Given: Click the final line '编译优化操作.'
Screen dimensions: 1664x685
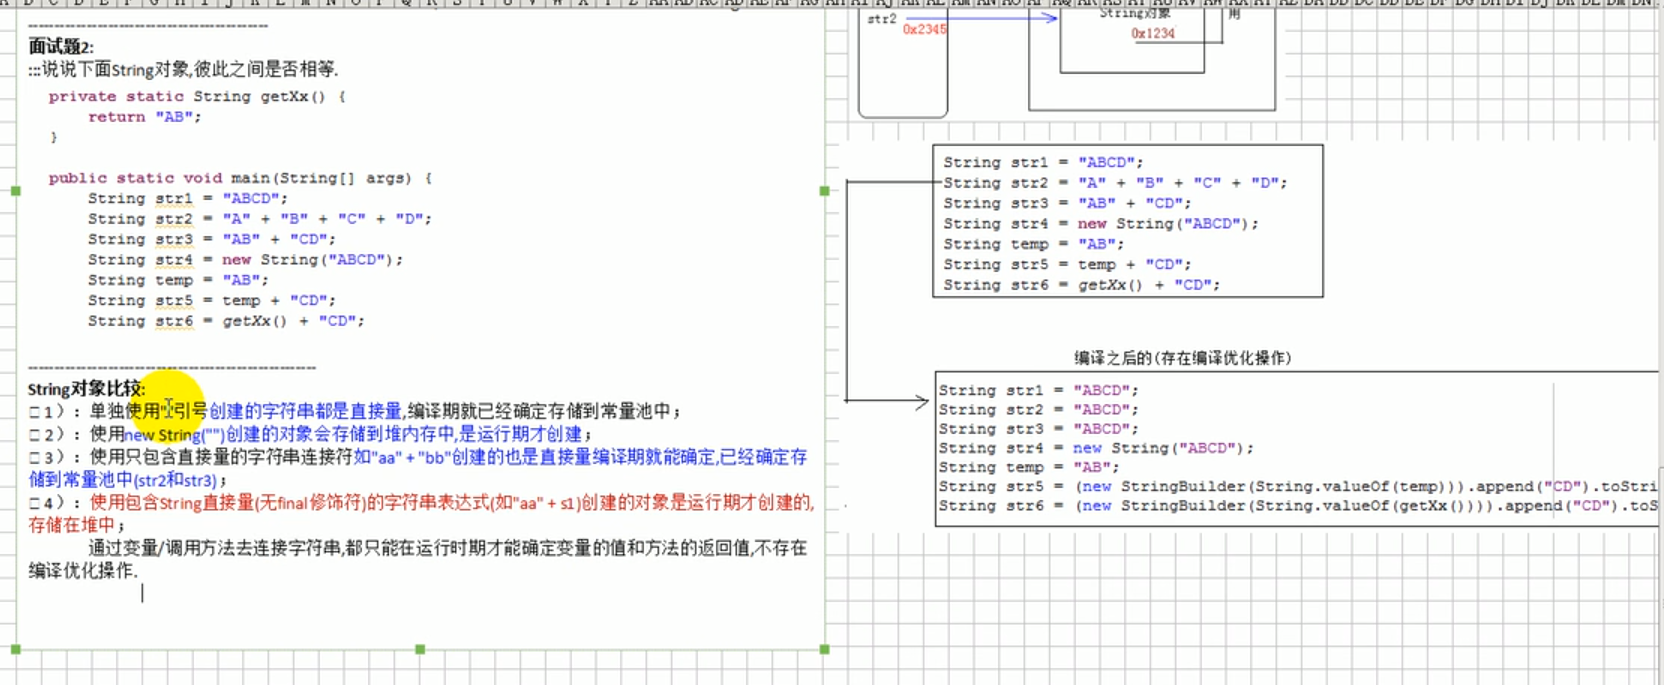Looking at the screenshot, I should point(83,571).
